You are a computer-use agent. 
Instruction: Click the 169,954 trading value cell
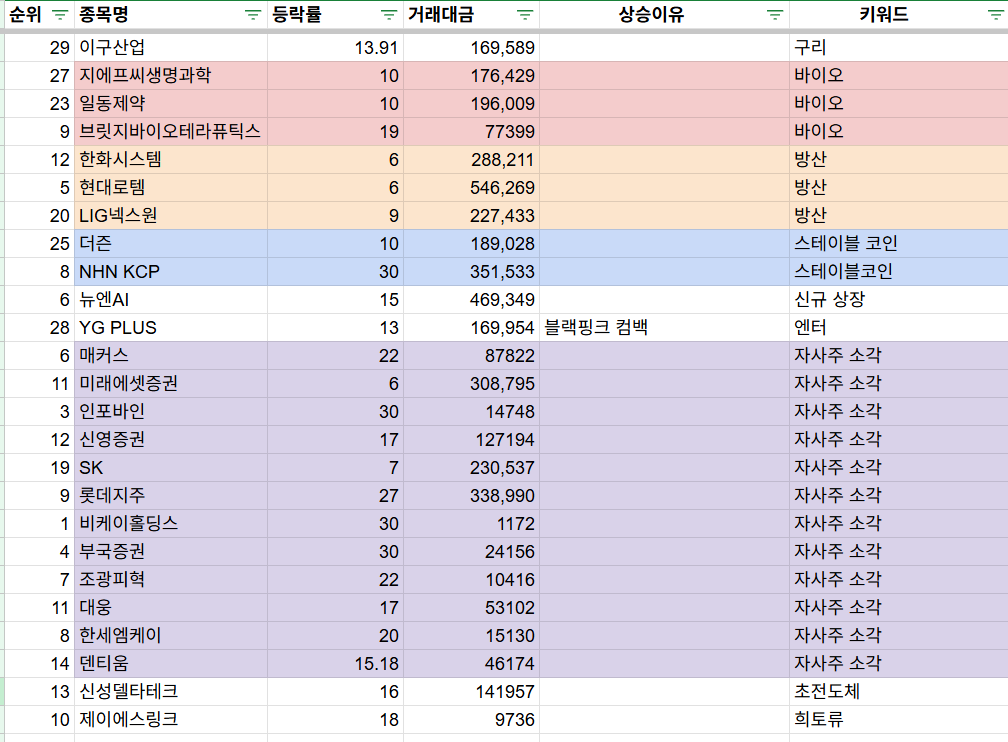pyautogui.click(x=471, y=327)
